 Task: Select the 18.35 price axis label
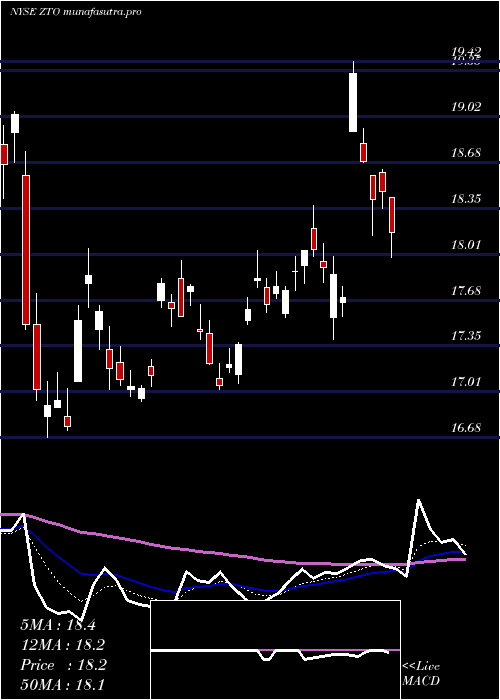(x=466, y=199)
